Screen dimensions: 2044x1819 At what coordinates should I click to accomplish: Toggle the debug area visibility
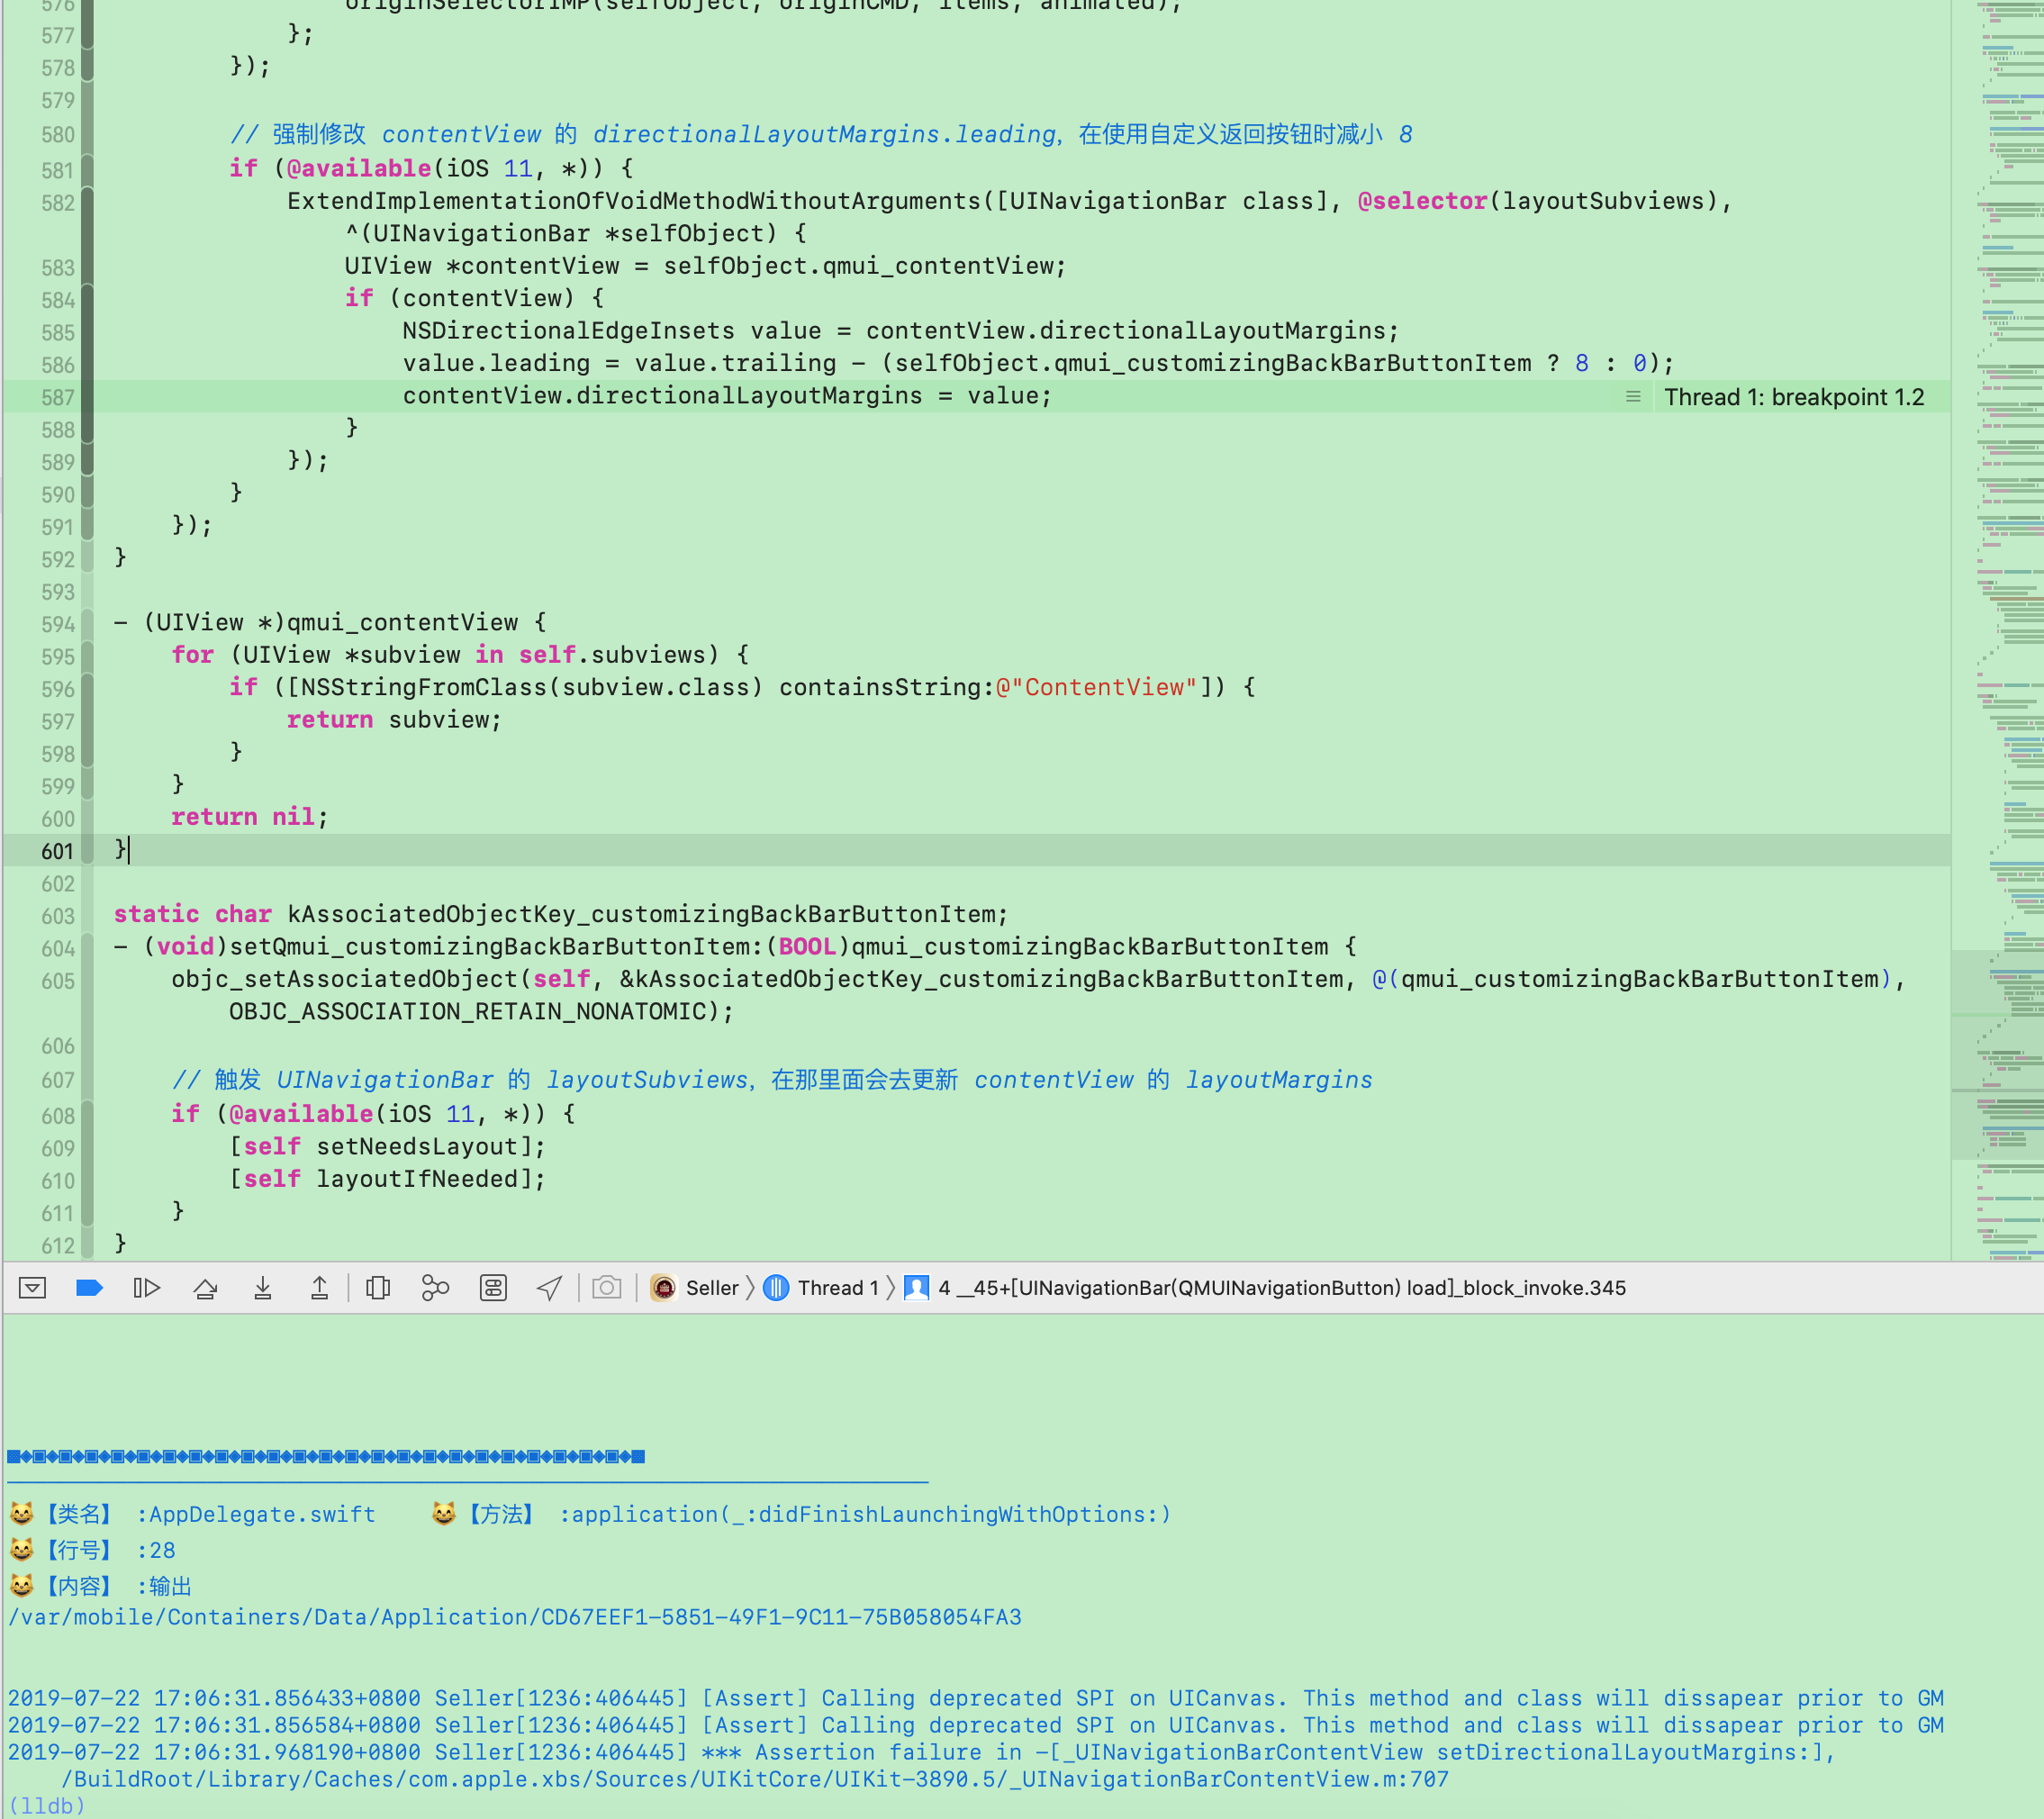(x=33, y=1288)
